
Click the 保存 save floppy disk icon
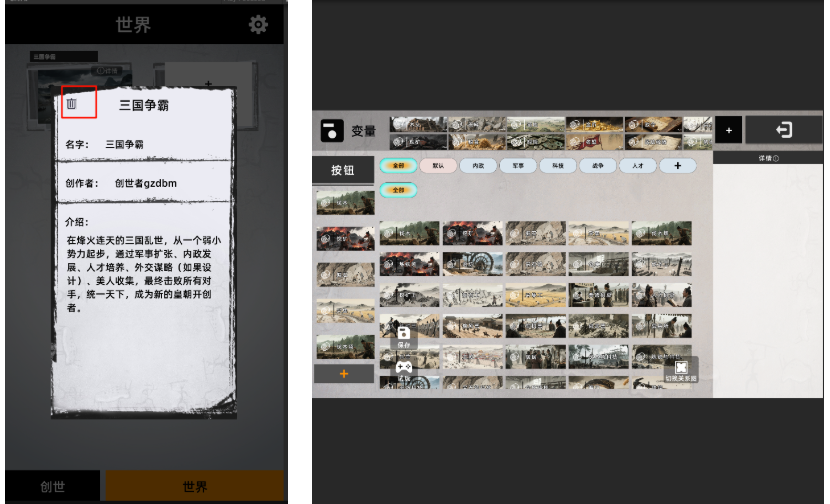coord(403,334)
